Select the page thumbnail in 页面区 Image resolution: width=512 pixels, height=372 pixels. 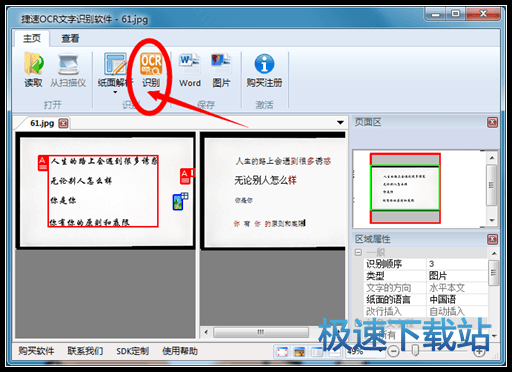405,188
